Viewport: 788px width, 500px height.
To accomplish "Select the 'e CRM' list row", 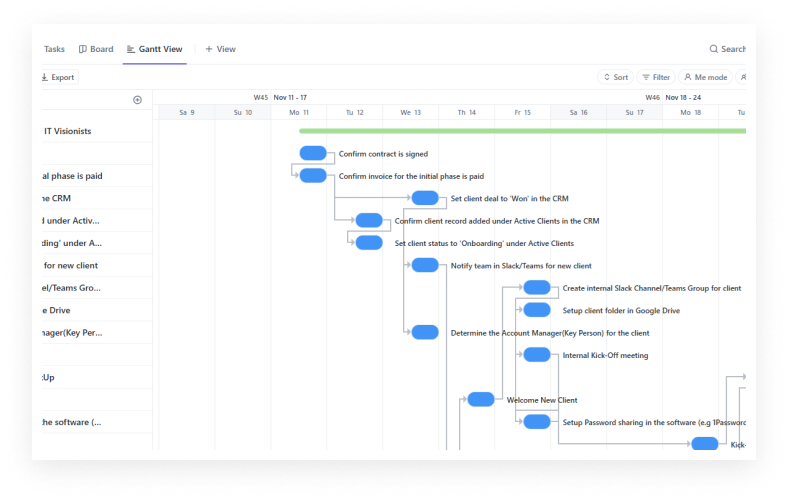I will [96, 198].
